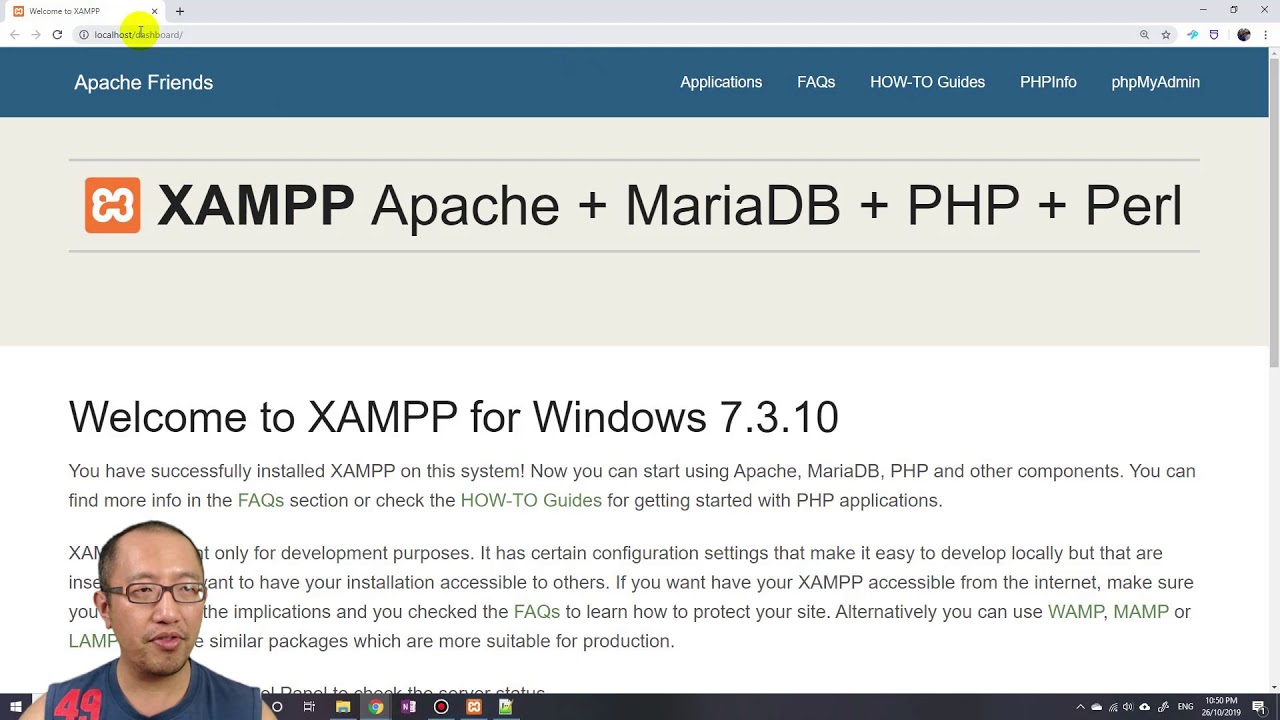The image size is (1280, 720).
Task: Open the volume icon in system tray
Action: click(x=1128, y=707)
